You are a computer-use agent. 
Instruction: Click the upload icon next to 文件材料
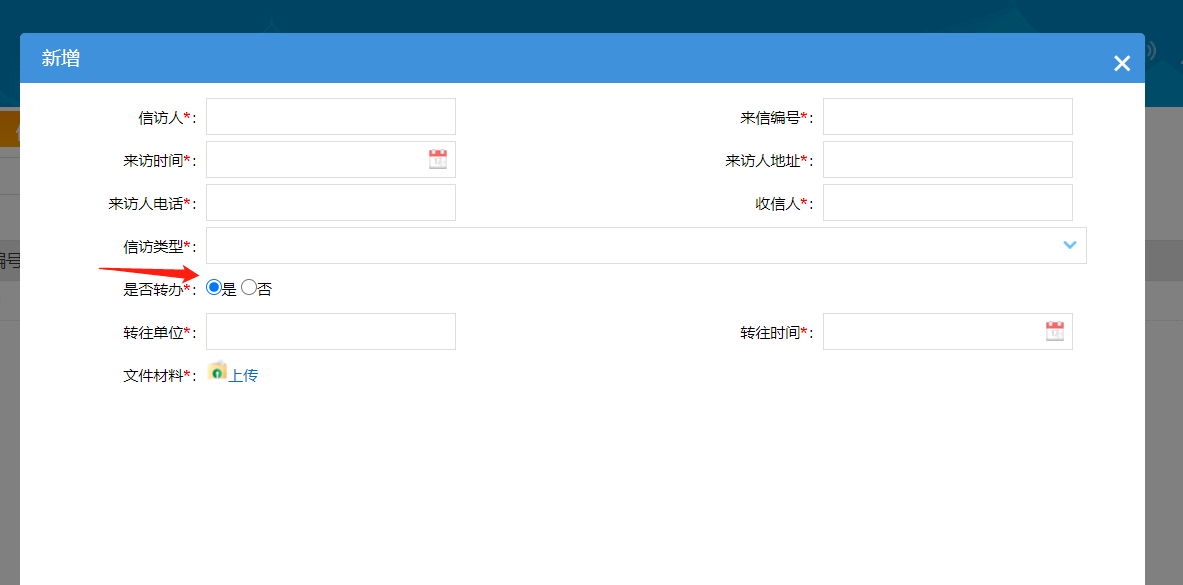[219, 374]
